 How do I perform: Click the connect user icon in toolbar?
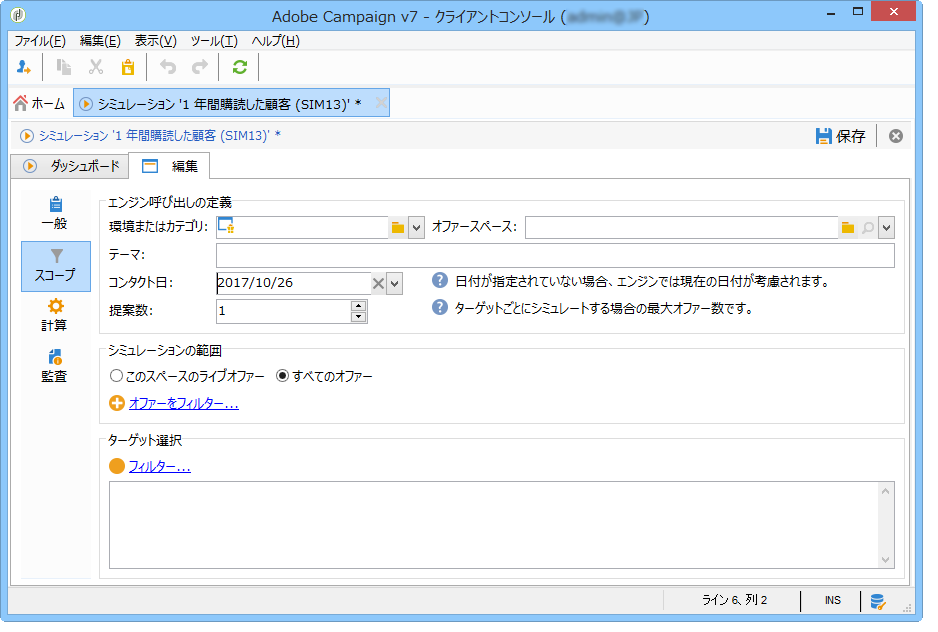(x=24, y=67)
